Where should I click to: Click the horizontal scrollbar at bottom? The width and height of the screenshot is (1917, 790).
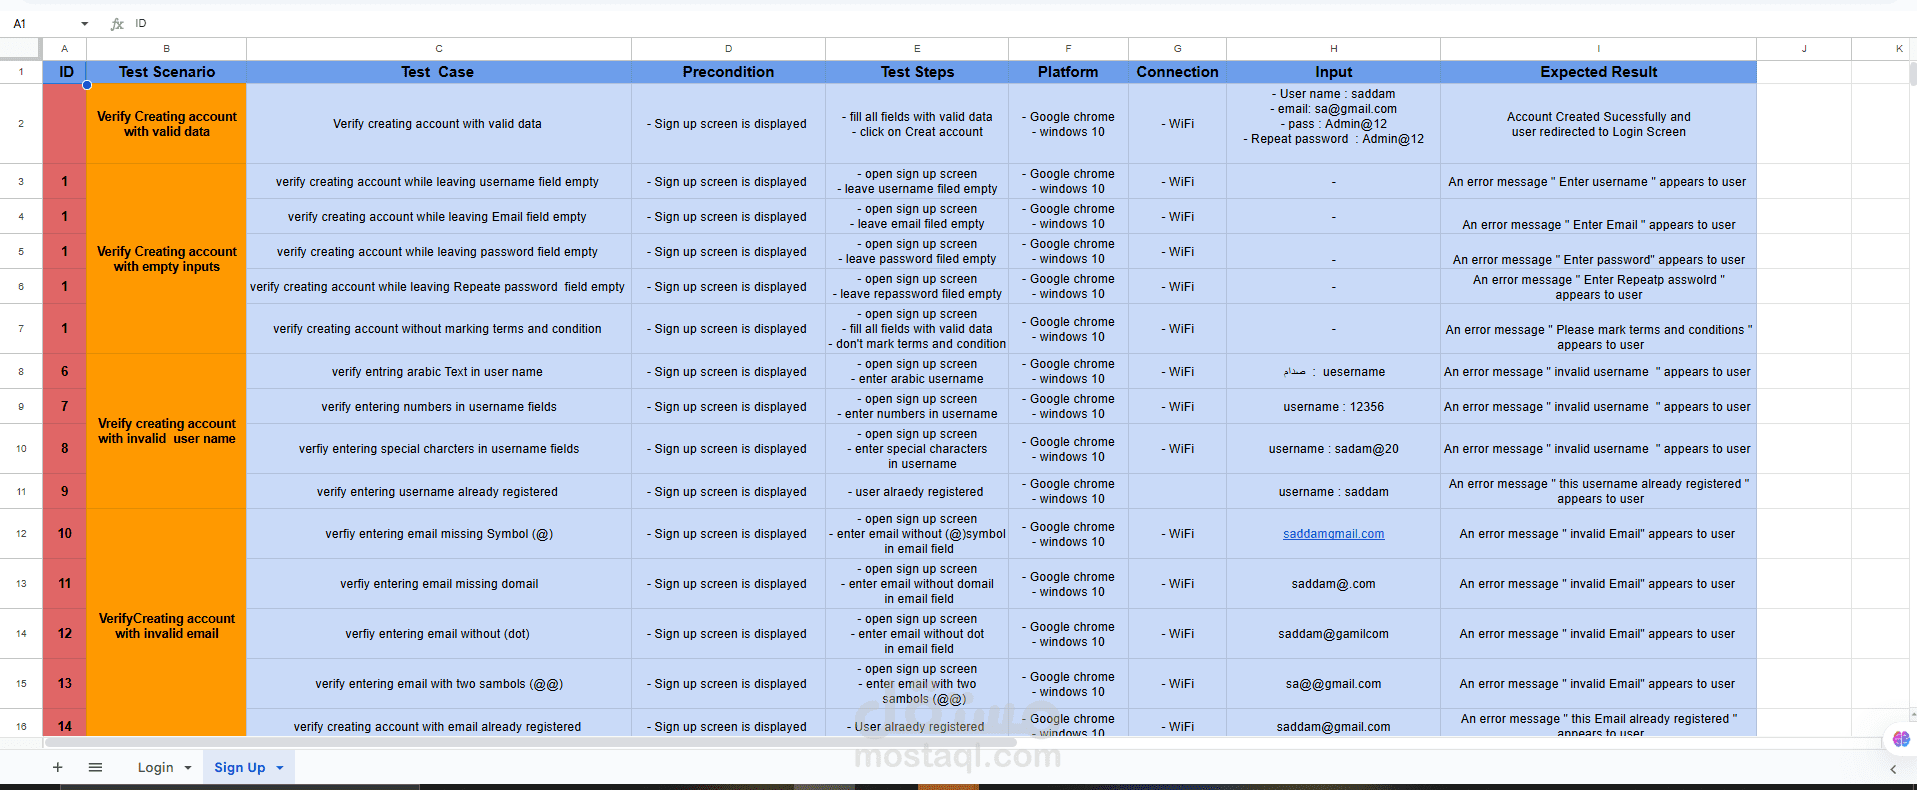tap(530, 742)
